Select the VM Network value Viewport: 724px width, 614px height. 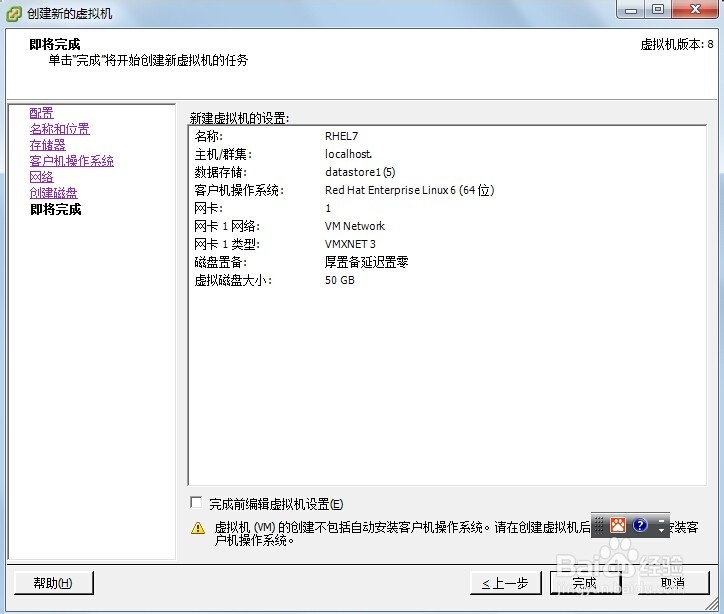[355, 226]
